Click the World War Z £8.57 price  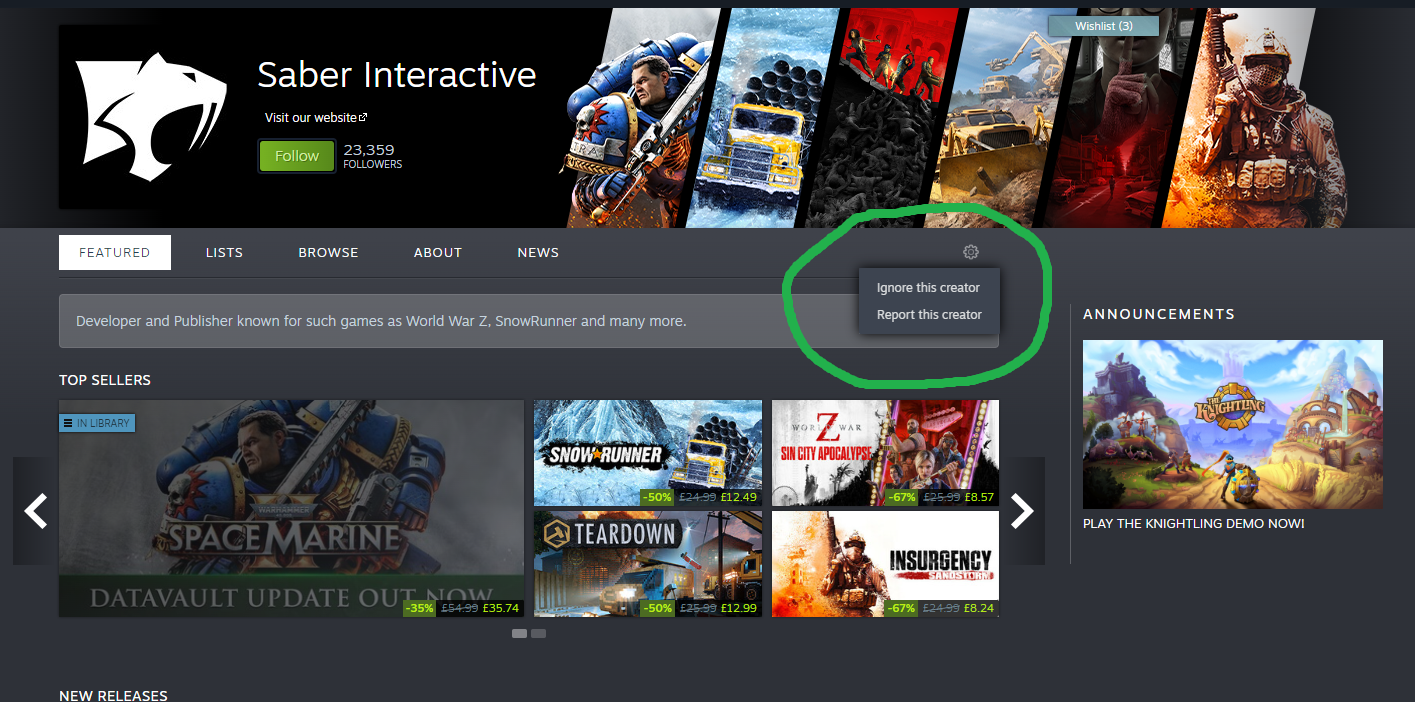click(979, 497)
